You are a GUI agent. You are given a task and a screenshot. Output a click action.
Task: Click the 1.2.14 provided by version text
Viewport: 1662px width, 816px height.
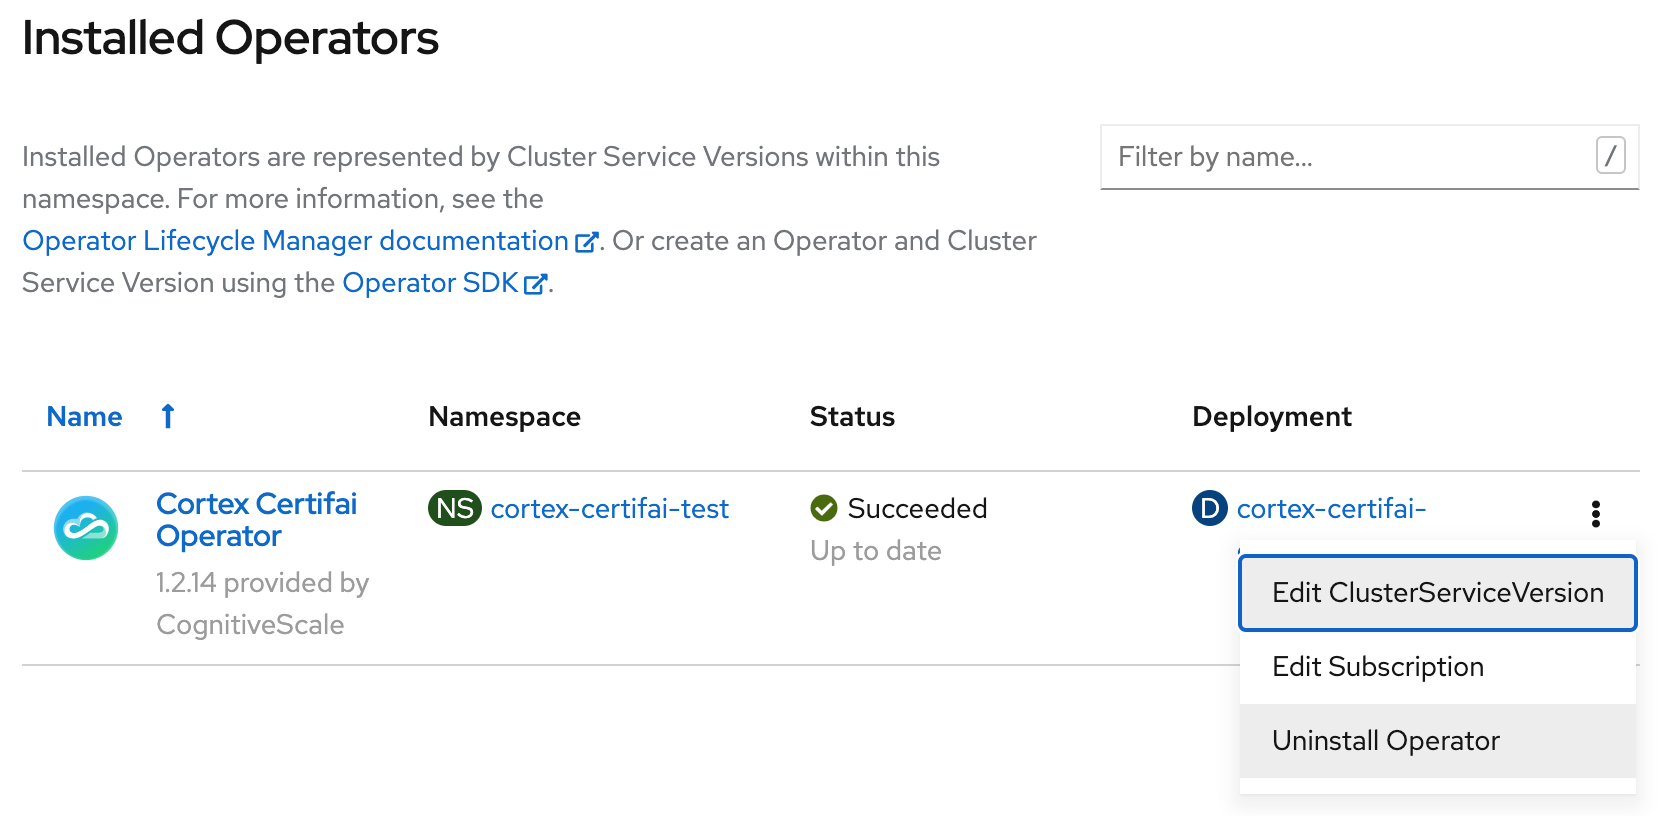(263, 583)
